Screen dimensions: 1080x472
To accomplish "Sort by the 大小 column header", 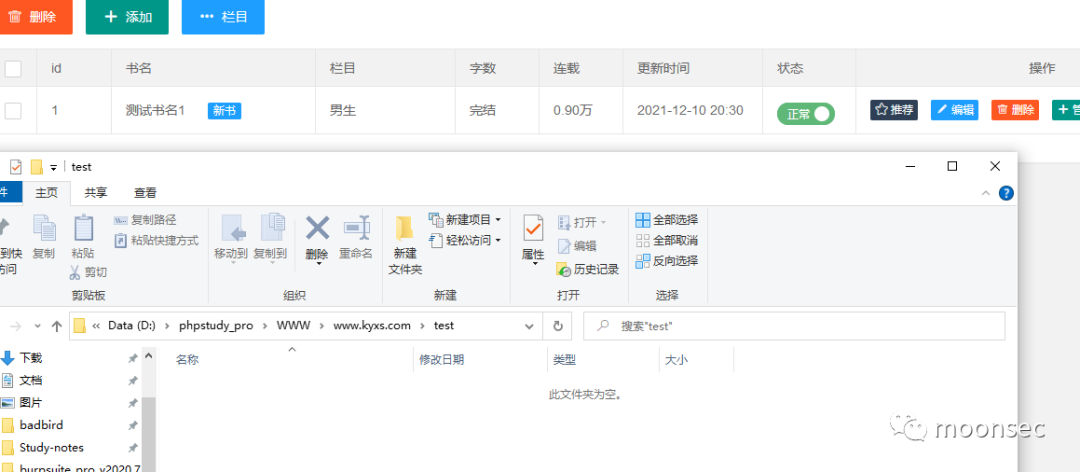I will (x=697, y=360).
